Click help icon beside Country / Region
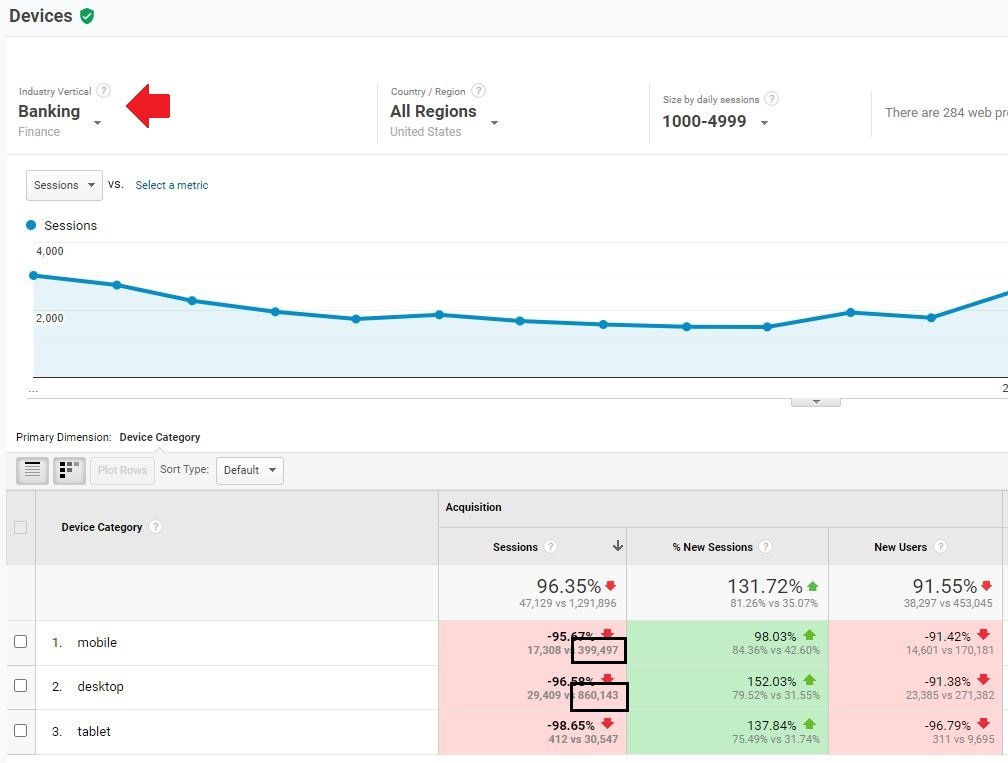1008x763 pixels. 478,91
